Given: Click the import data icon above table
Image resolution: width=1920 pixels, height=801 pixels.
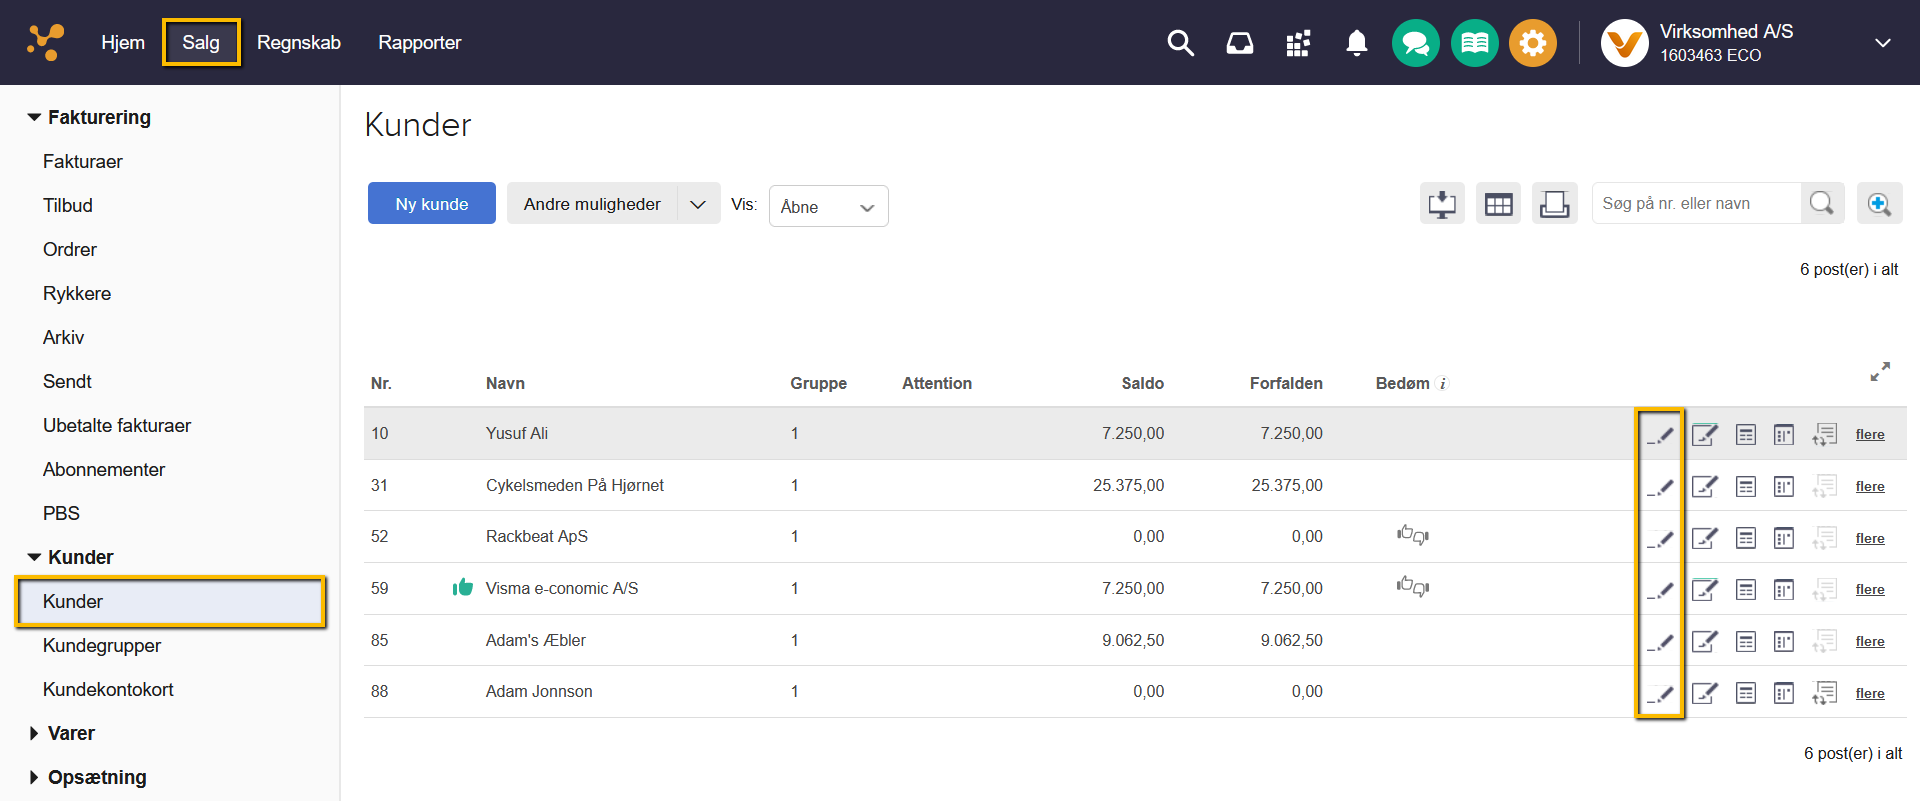Looking at the screenshot, I should (1442, 204).
